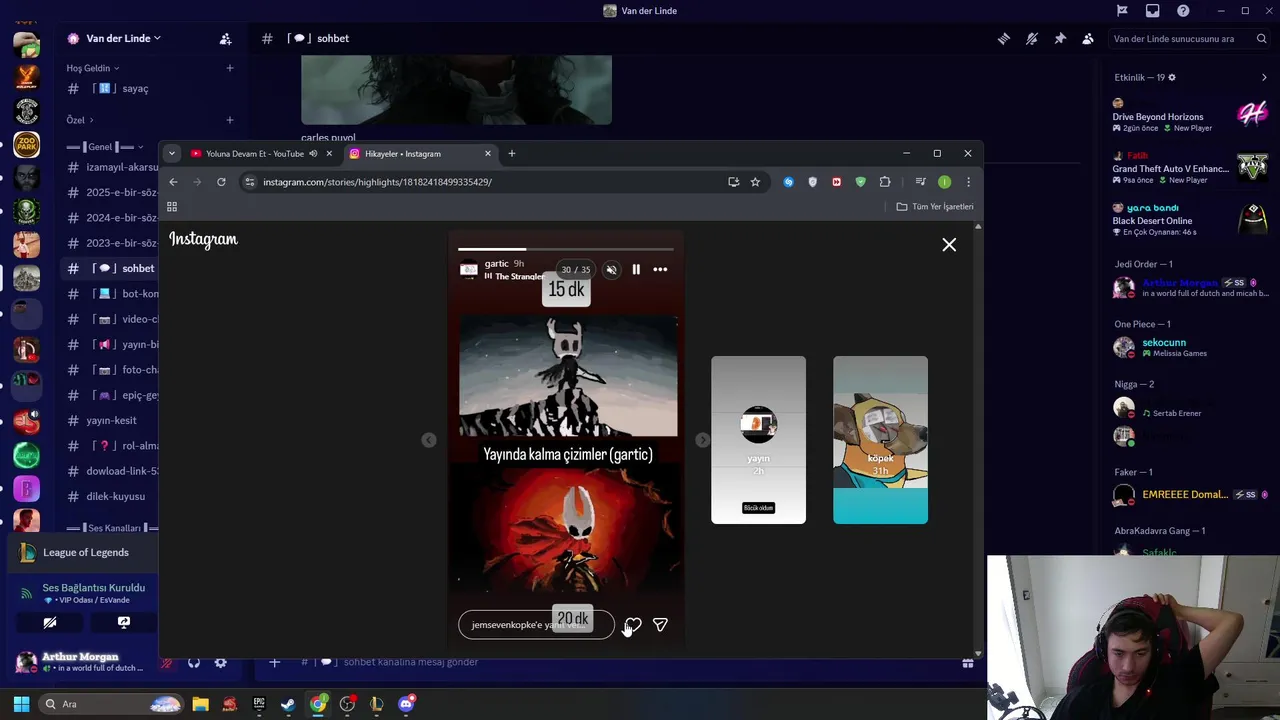Open the 'yayın' highlight thumbnail
The width and height of the screenshot is (1280, 720).
coord(758,440)
